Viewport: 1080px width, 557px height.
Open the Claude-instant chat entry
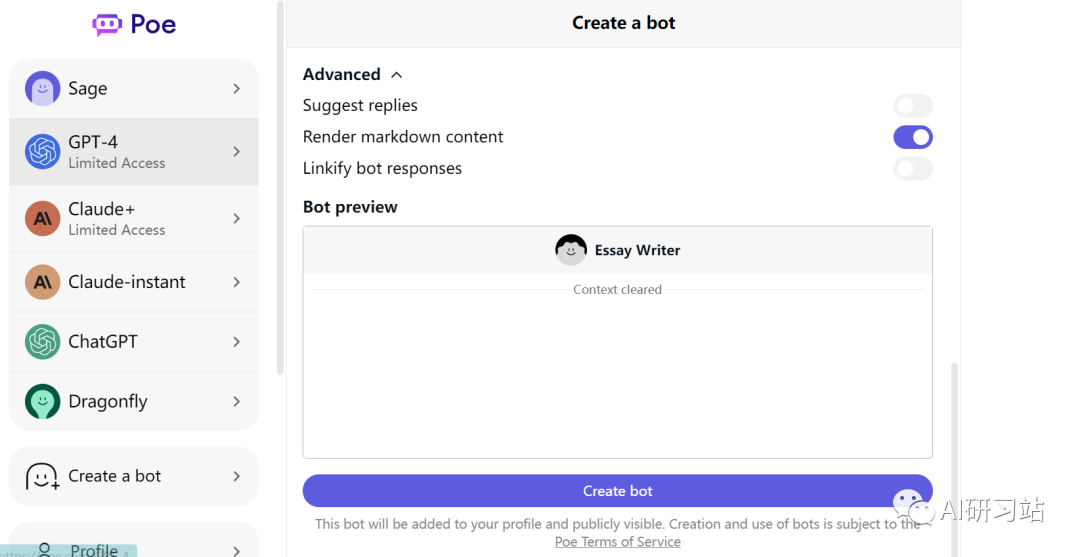(x=134, y=282)
